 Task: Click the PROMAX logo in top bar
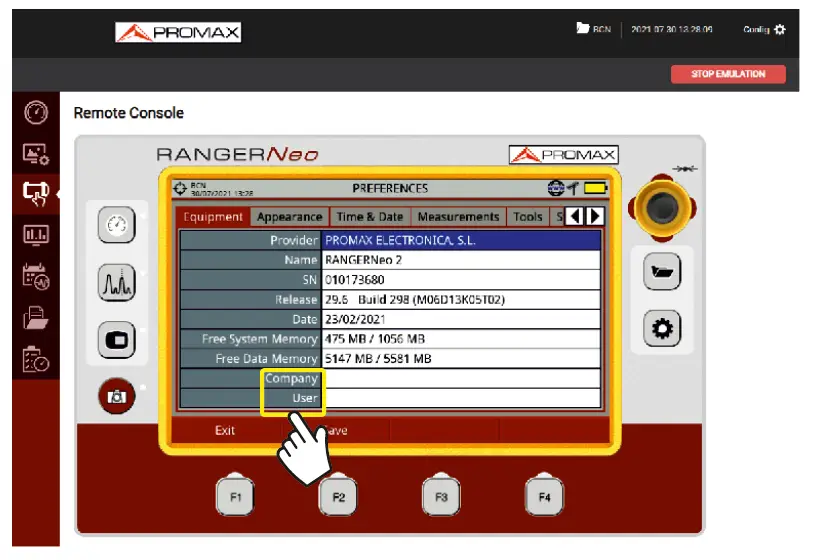pyautogui.click(x=178, y=33)
